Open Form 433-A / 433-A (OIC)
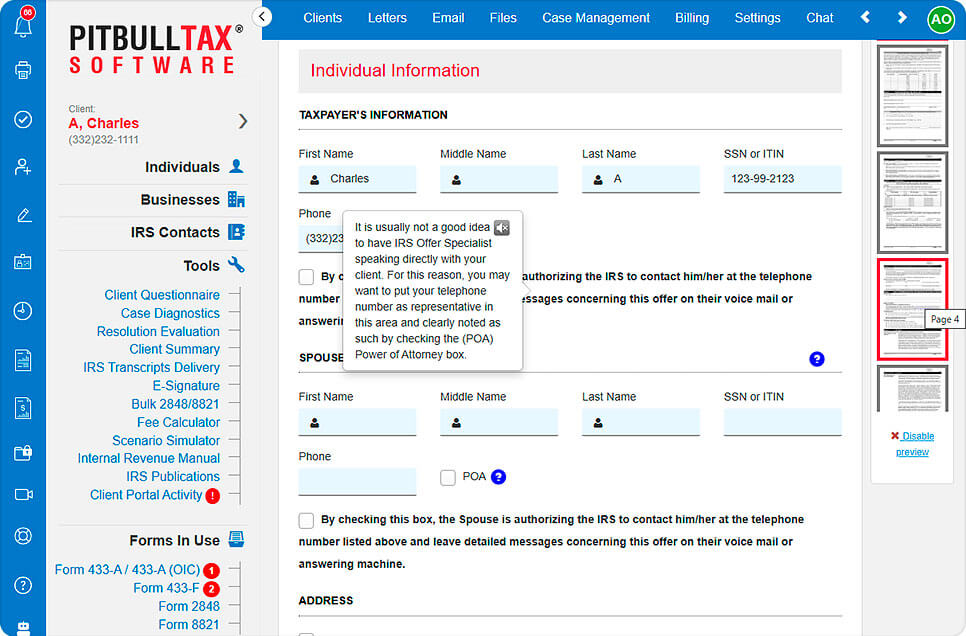This screenshot has width=966, height=636. pyautogui.click(x=128, y=569)
